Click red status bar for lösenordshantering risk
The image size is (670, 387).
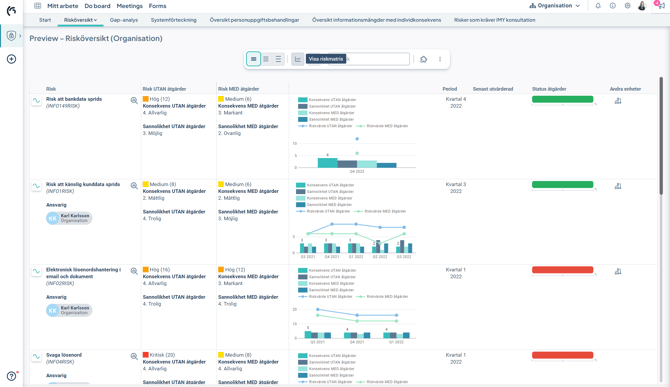[562, 270]
